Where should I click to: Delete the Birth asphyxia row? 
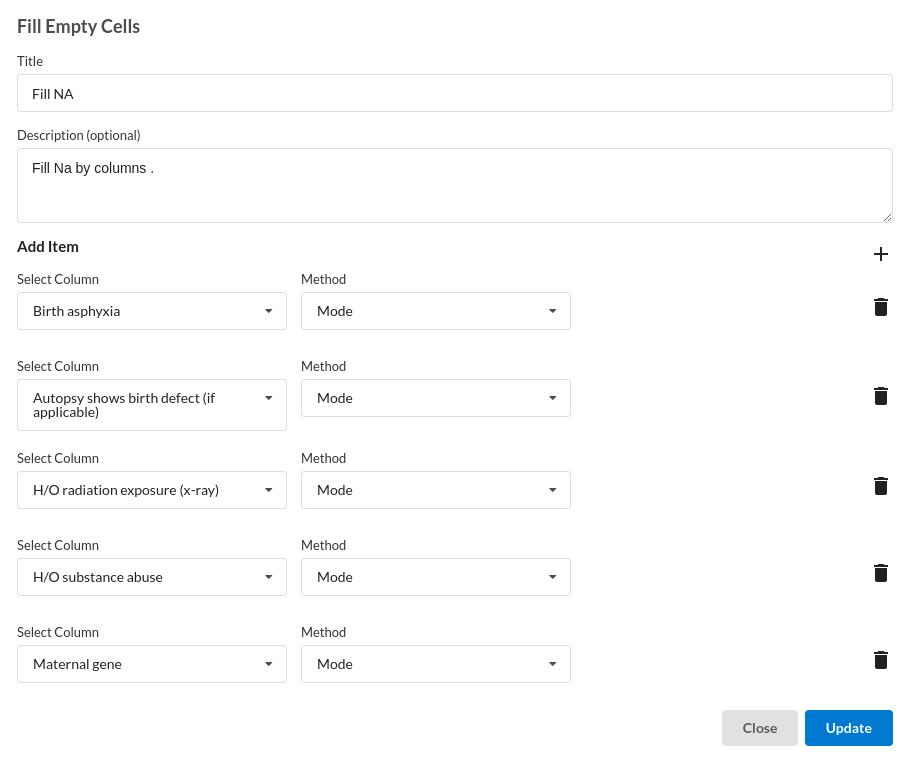[880, 307]
